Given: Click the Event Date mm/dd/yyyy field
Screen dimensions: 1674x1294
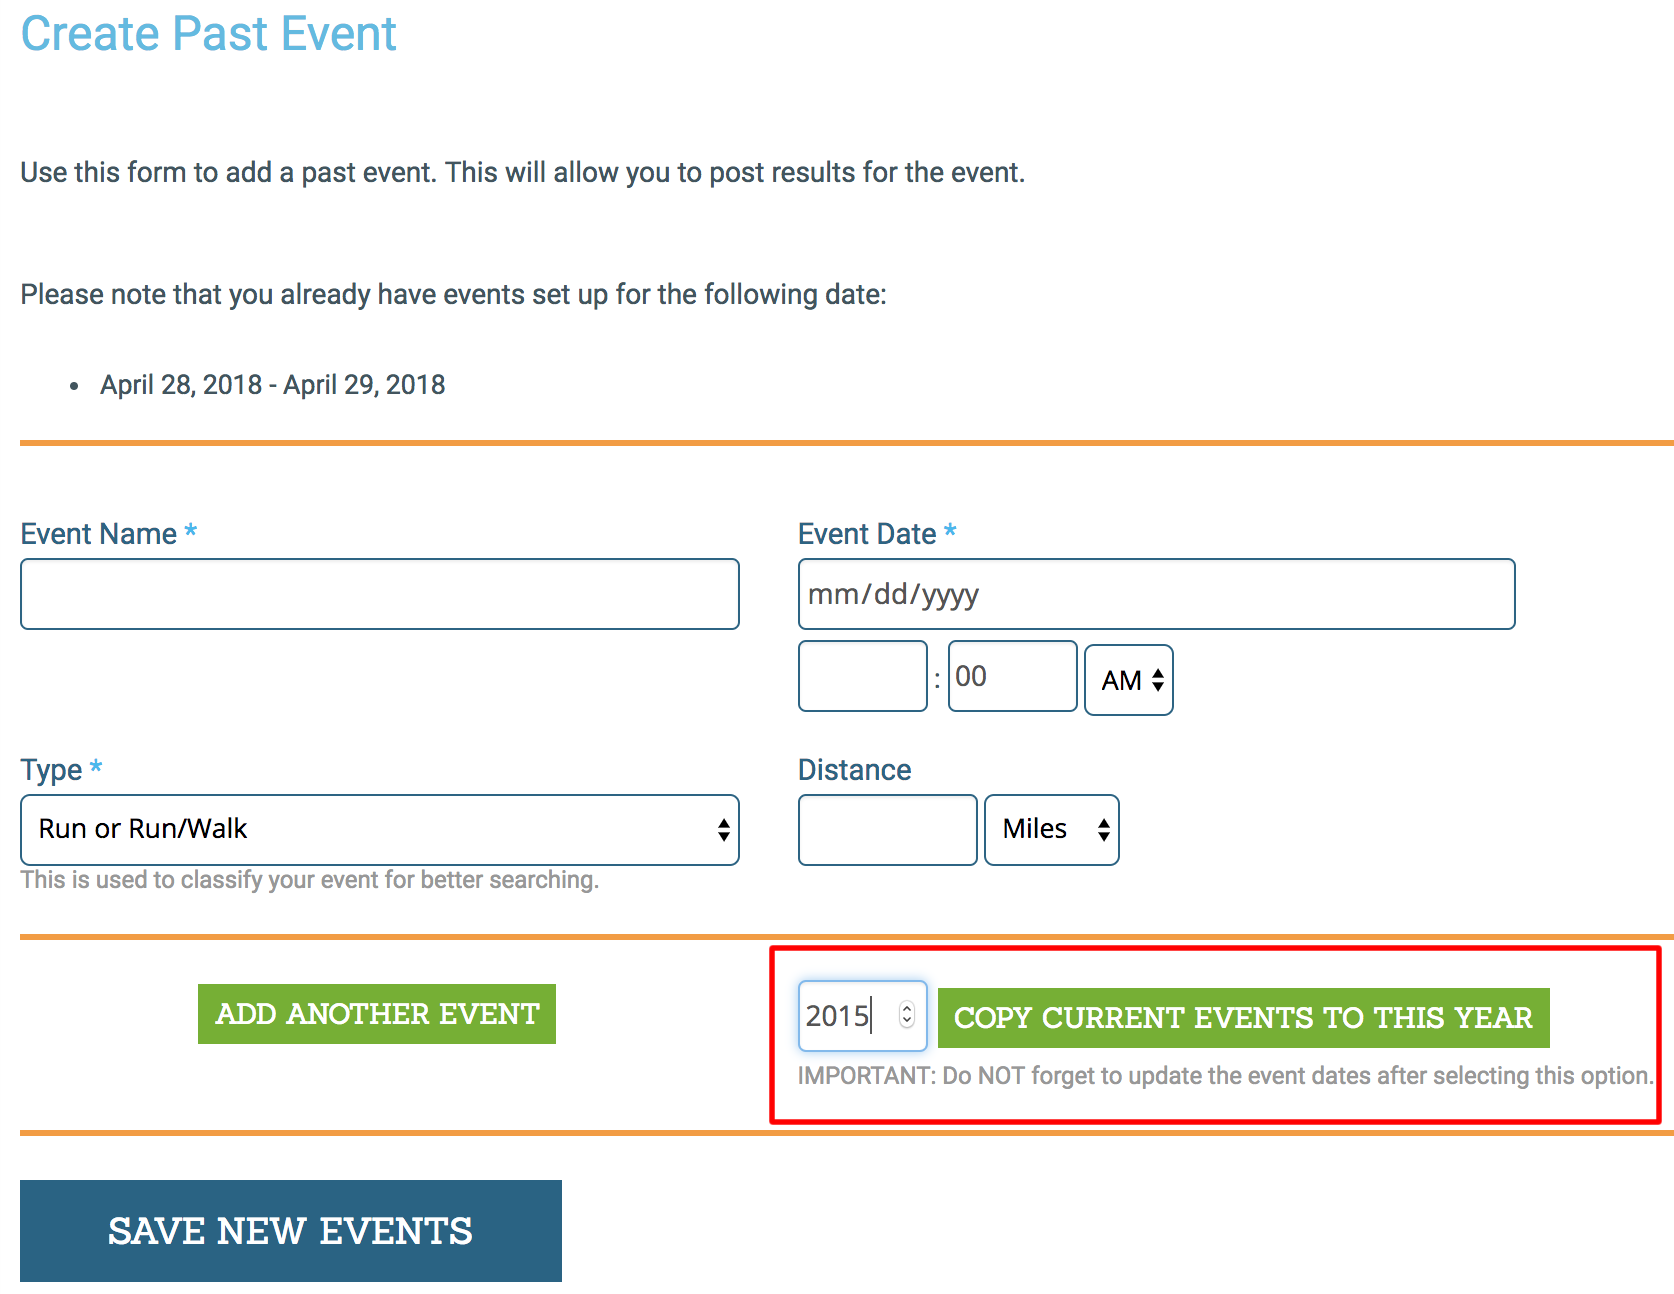Looking at the screenshot, I should (1156, 593).
